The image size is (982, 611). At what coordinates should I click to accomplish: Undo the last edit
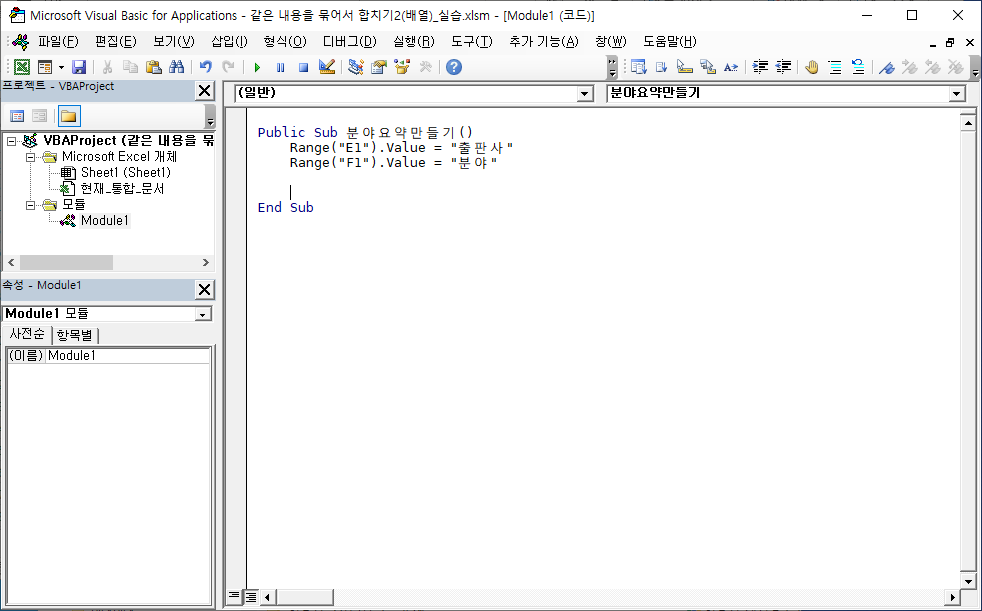[205, 67]
